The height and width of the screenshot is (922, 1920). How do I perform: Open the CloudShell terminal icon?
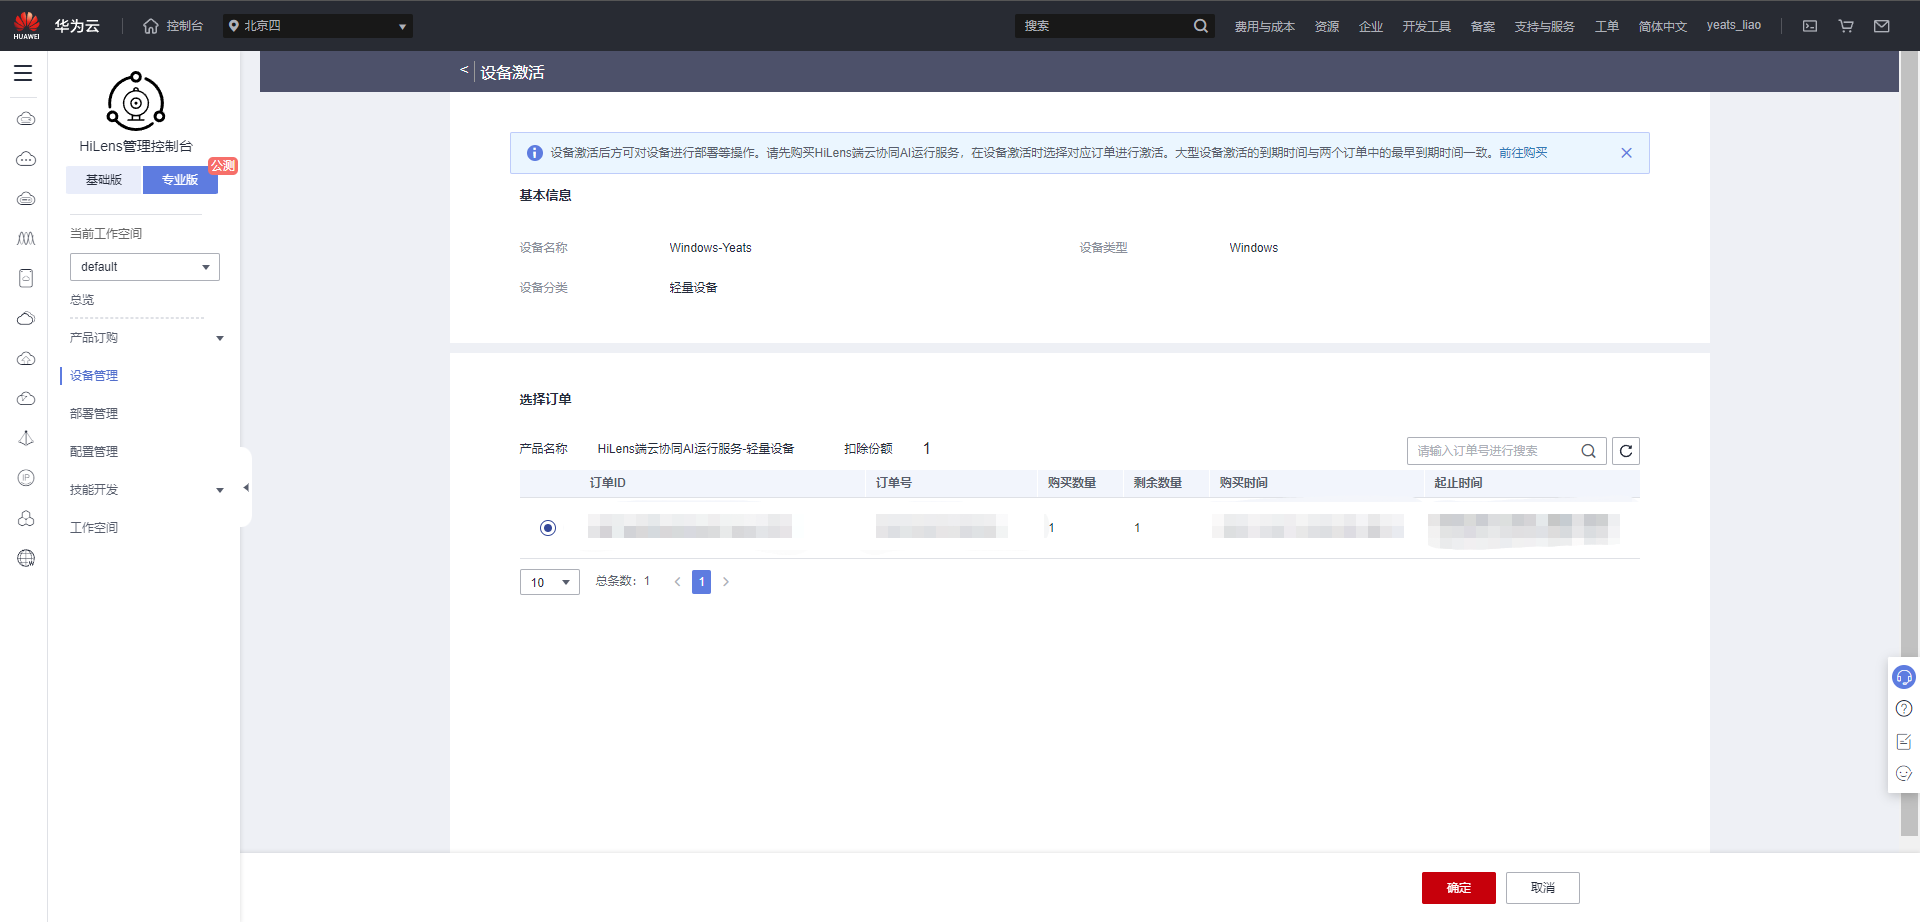click(1810, 26)
